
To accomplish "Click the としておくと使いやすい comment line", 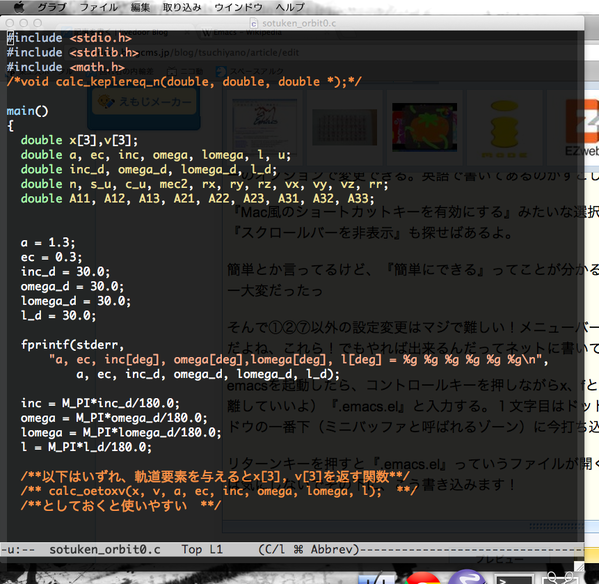I will click(121, 505).
